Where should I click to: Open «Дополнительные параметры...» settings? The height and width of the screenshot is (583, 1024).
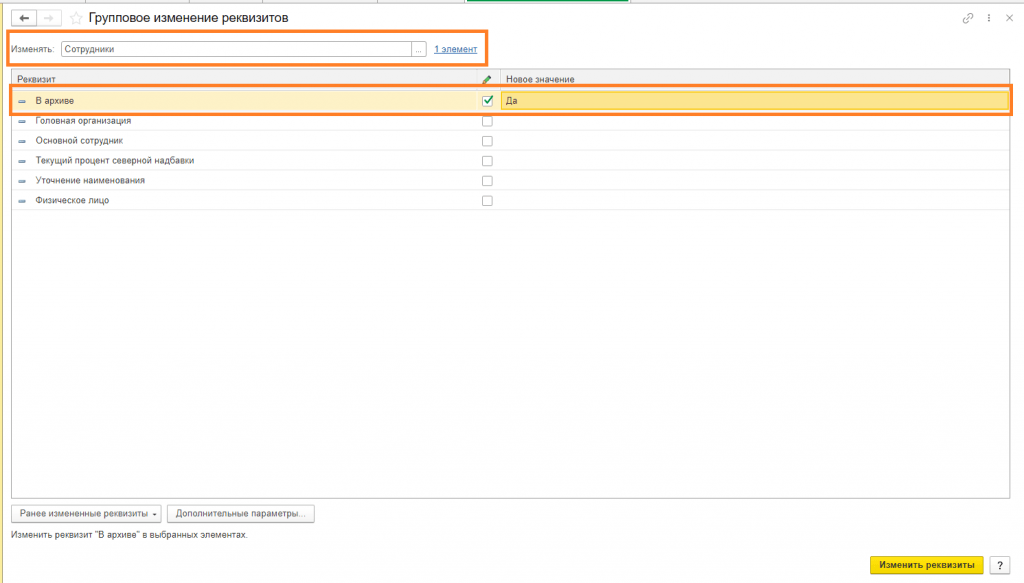[x=241, y=514]
